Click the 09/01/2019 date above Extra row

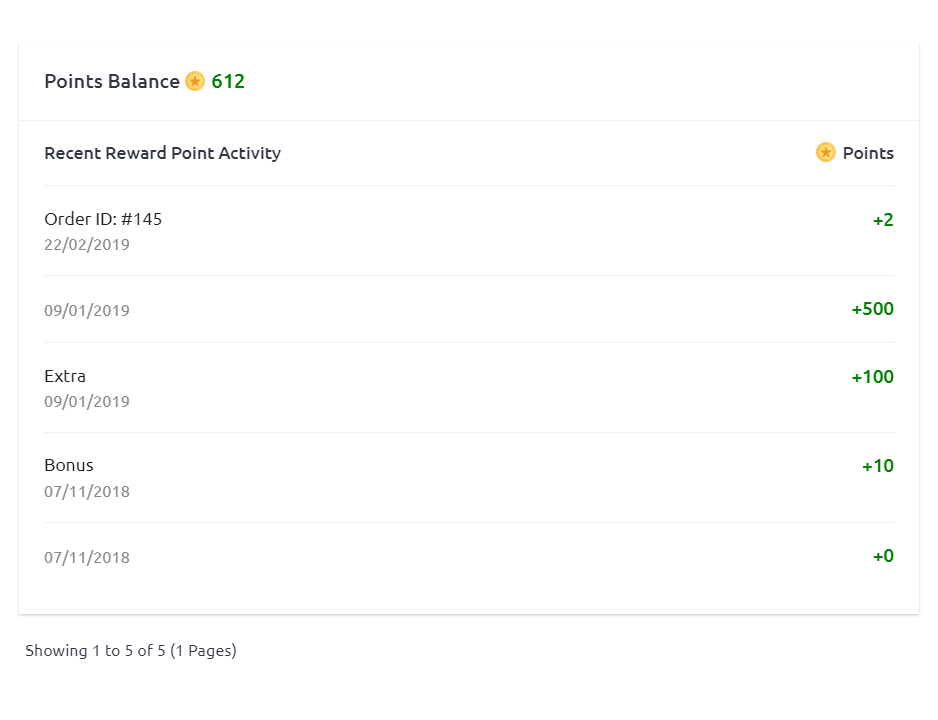click(x=87, y=310)
